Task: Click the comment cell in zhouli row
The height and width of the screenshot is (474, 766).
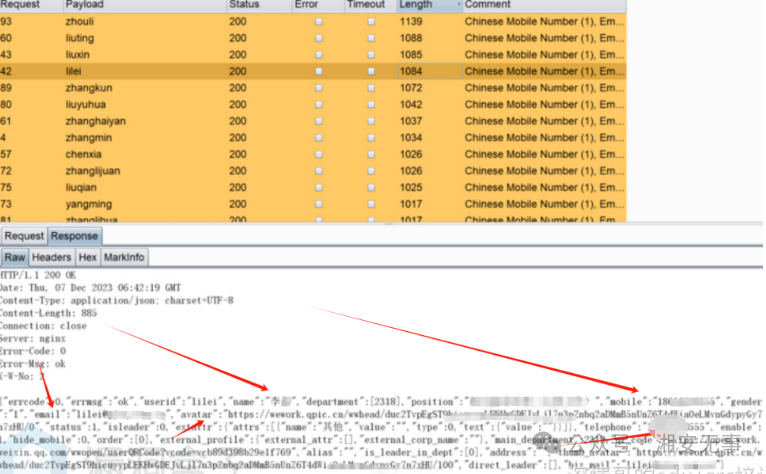Action: 544,22
